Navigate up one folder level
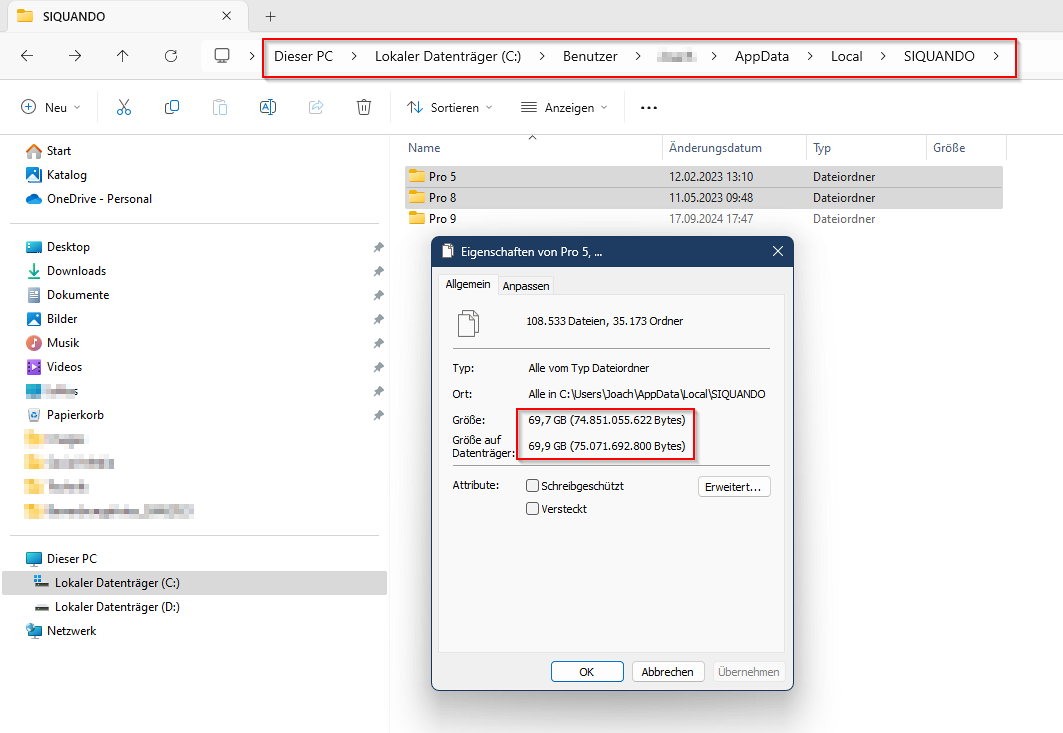1063x733 pixels. pos(123,56)
